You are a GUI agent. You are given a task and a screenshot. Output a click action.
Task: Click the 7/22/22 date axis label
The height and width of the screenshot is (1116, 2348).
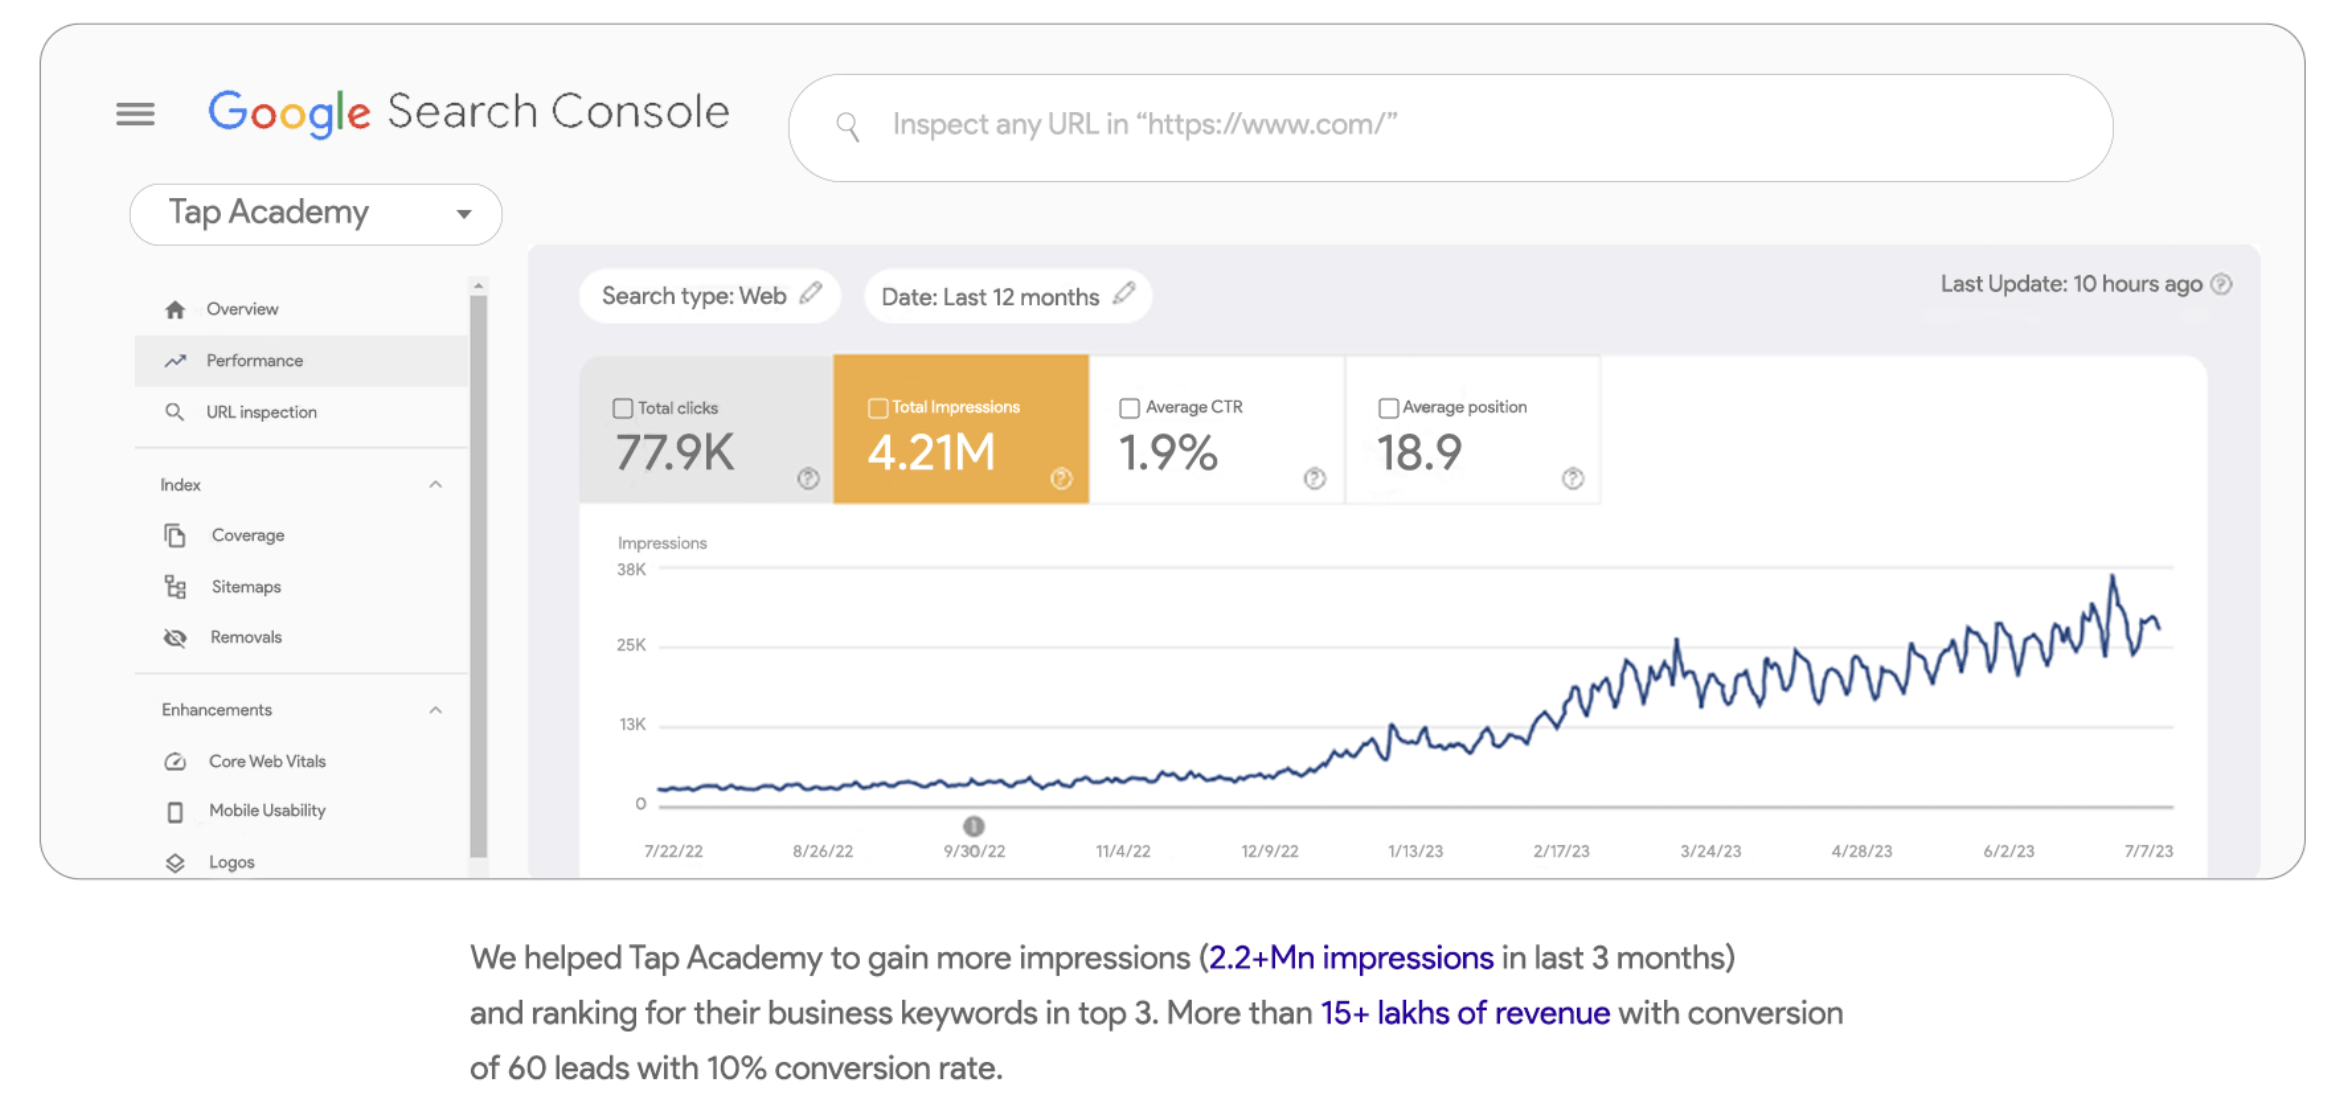coord(673,852)
